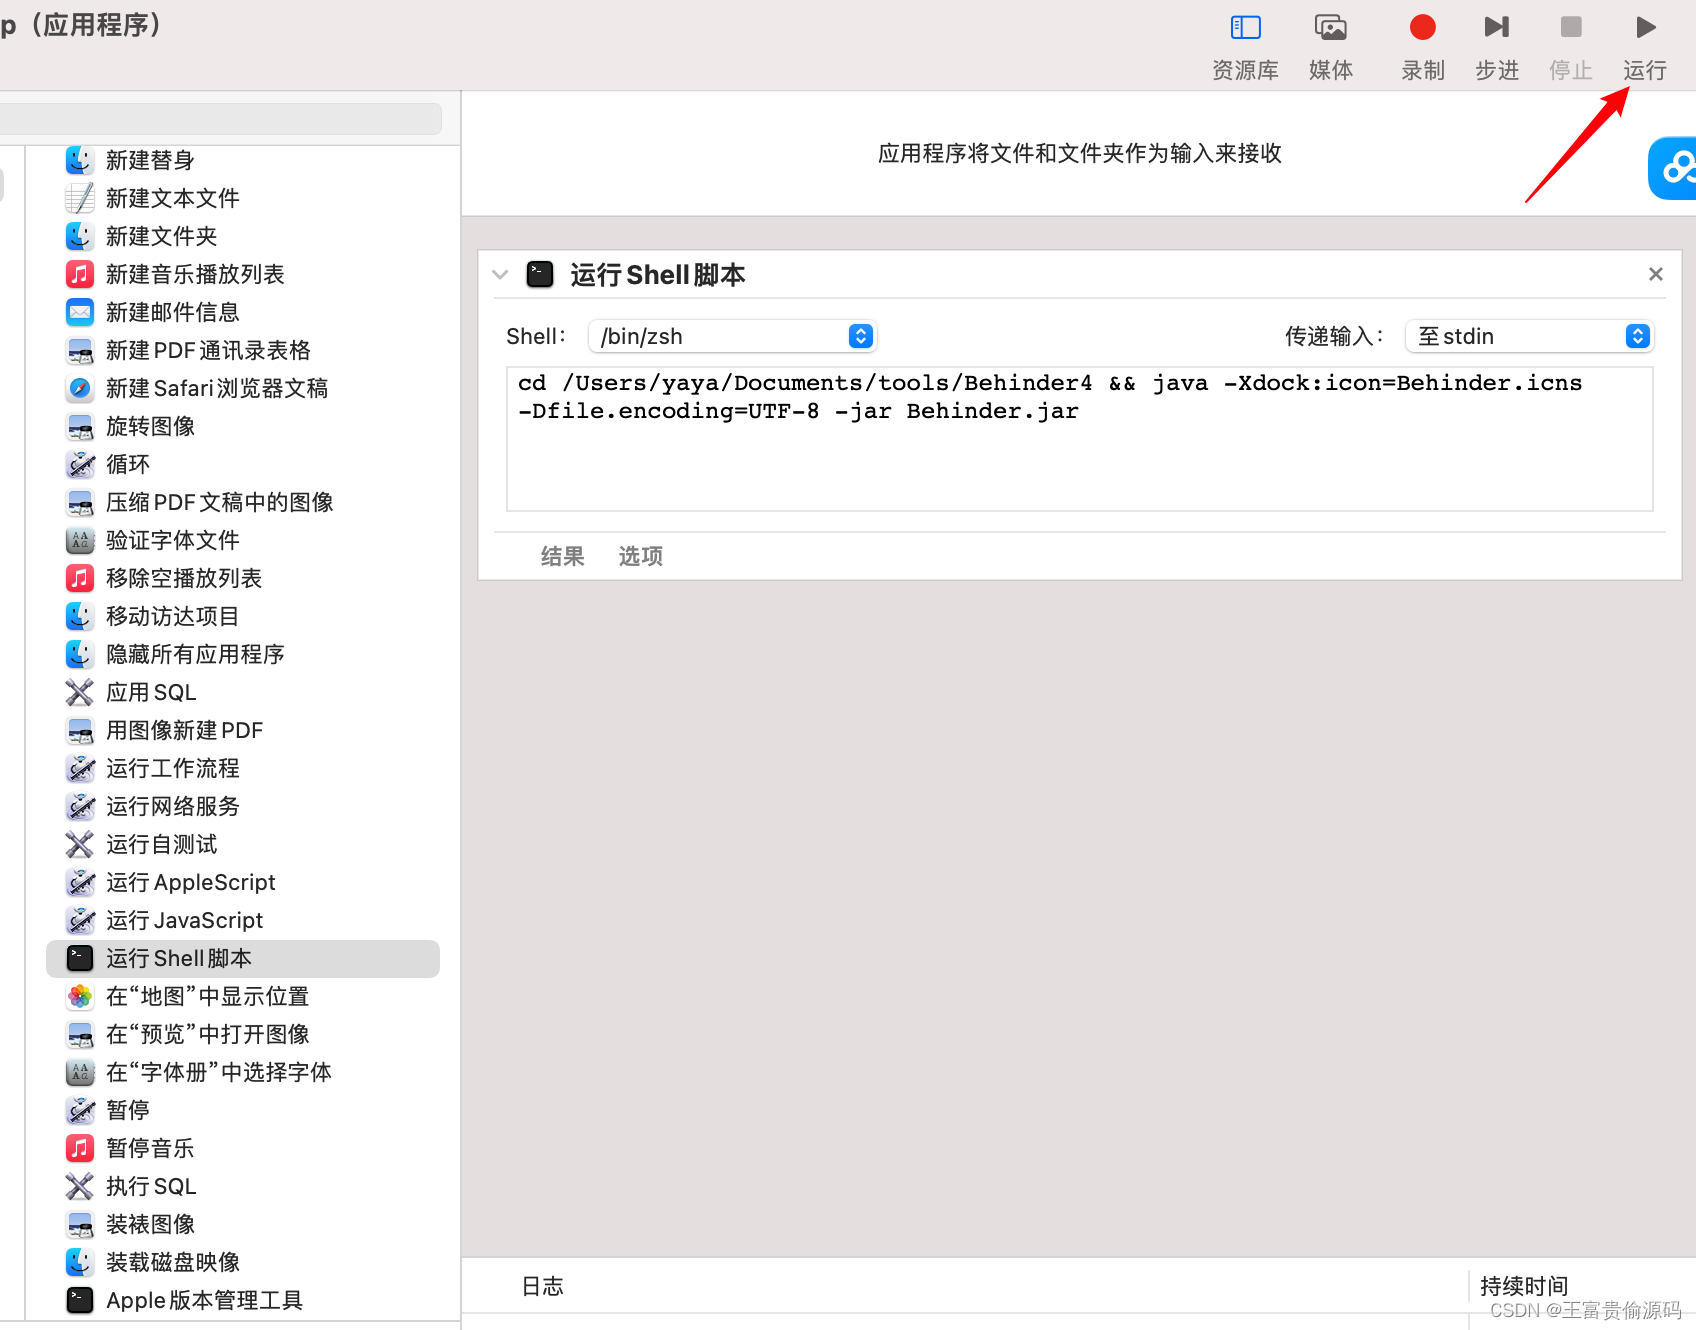The width and height of the screenshot is (1696, 1330).
Task: Select 运行 AppleScript icon action
Action: (80, 882)
